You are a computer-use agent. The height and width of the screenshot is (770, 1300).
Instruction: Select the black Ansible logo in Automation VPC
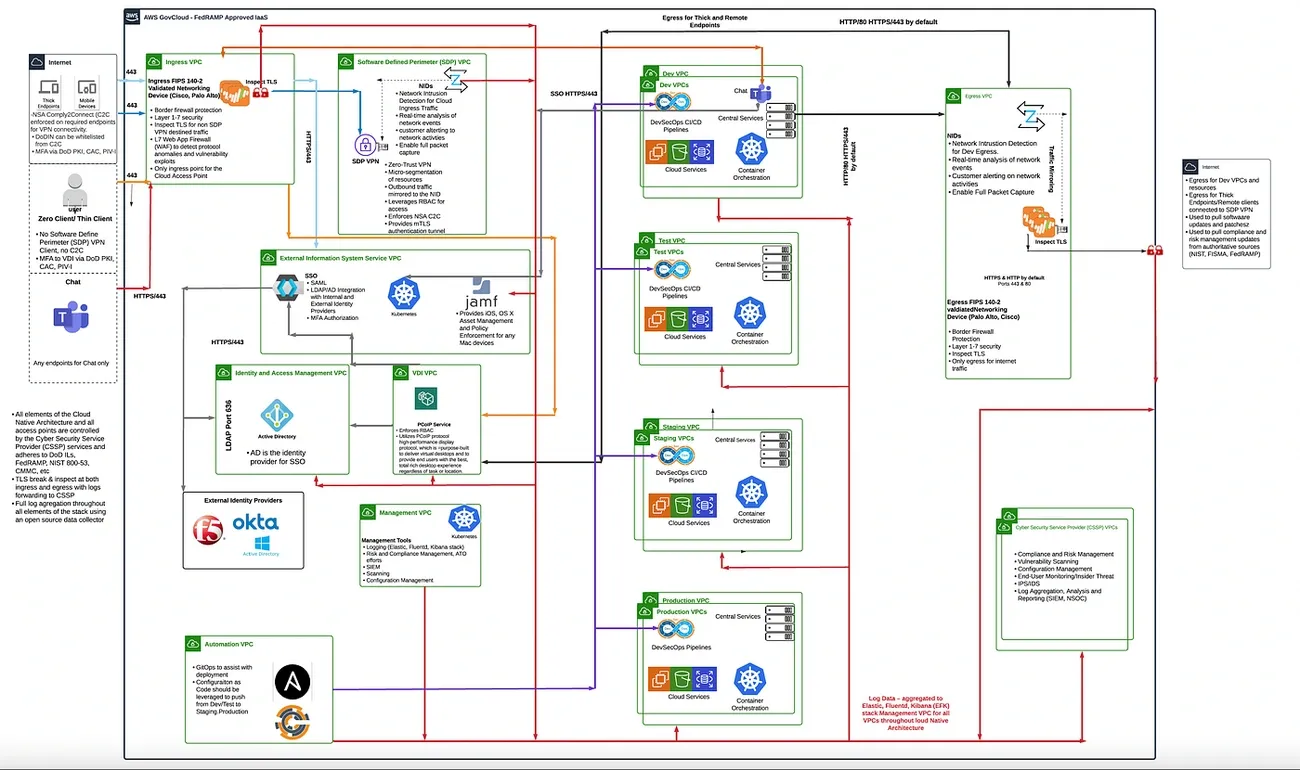click(x=292, y=681)
